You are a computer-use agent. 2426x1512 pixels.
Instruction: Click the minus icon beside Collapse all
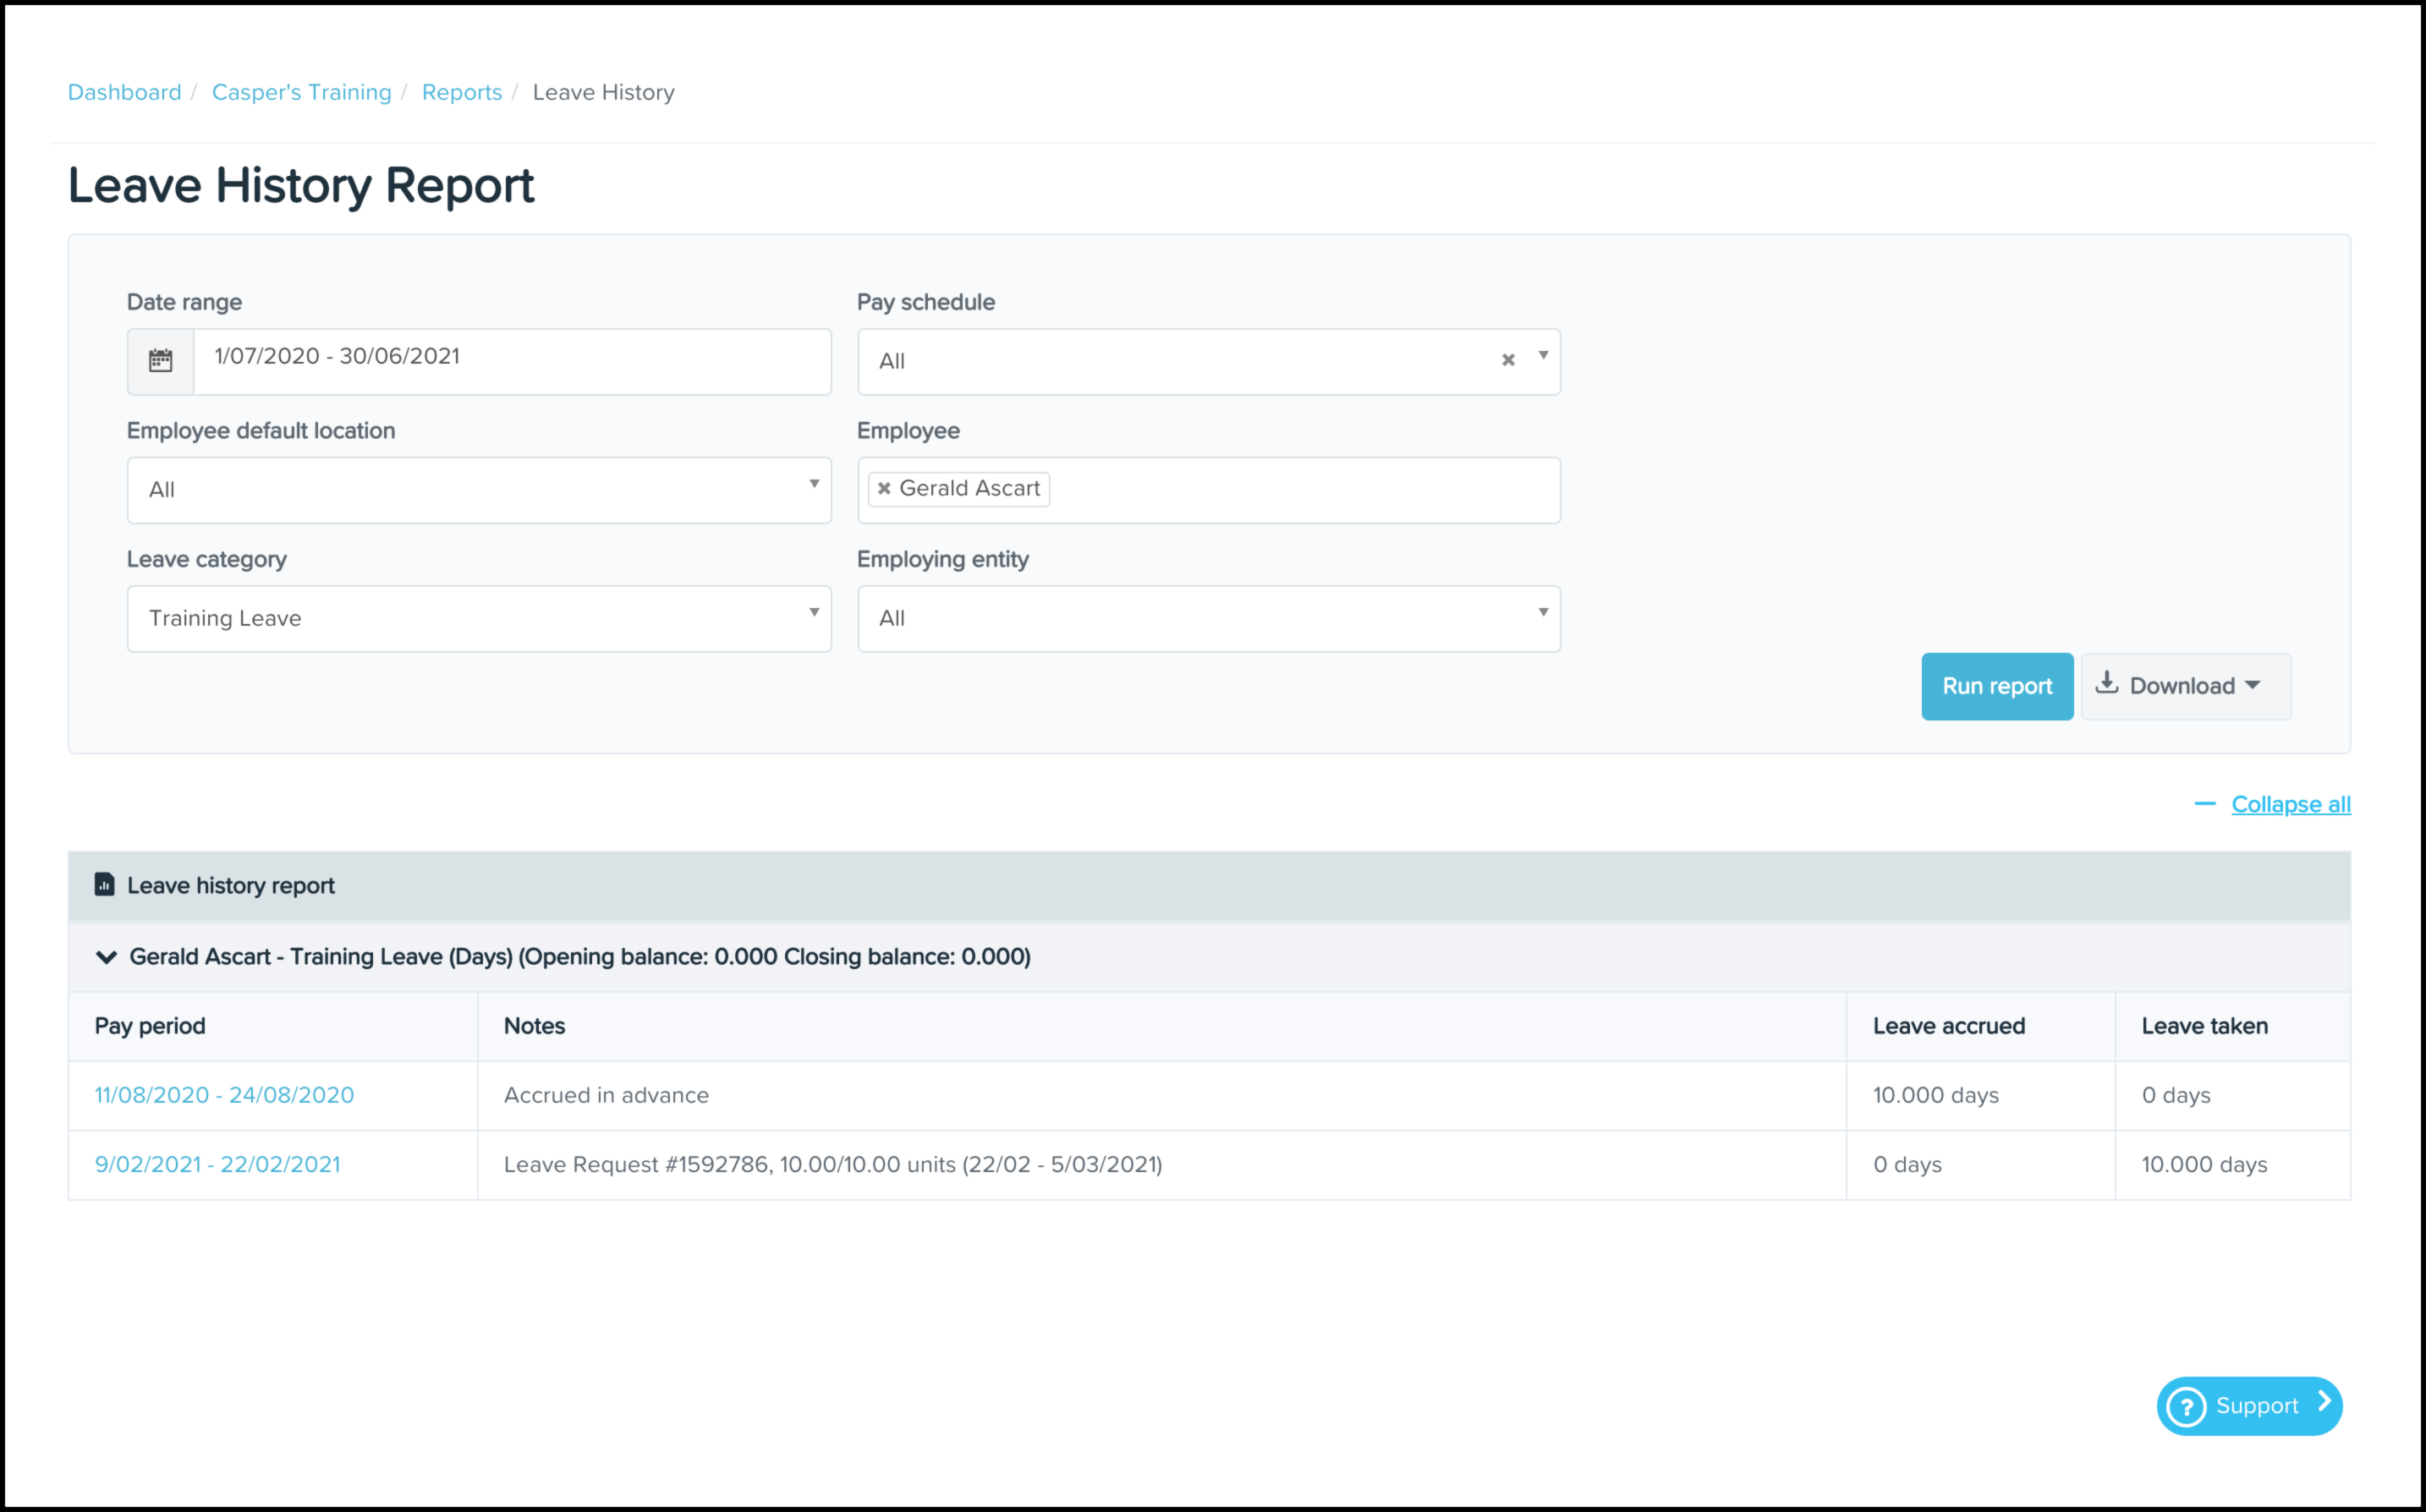tap(2204, 804)
